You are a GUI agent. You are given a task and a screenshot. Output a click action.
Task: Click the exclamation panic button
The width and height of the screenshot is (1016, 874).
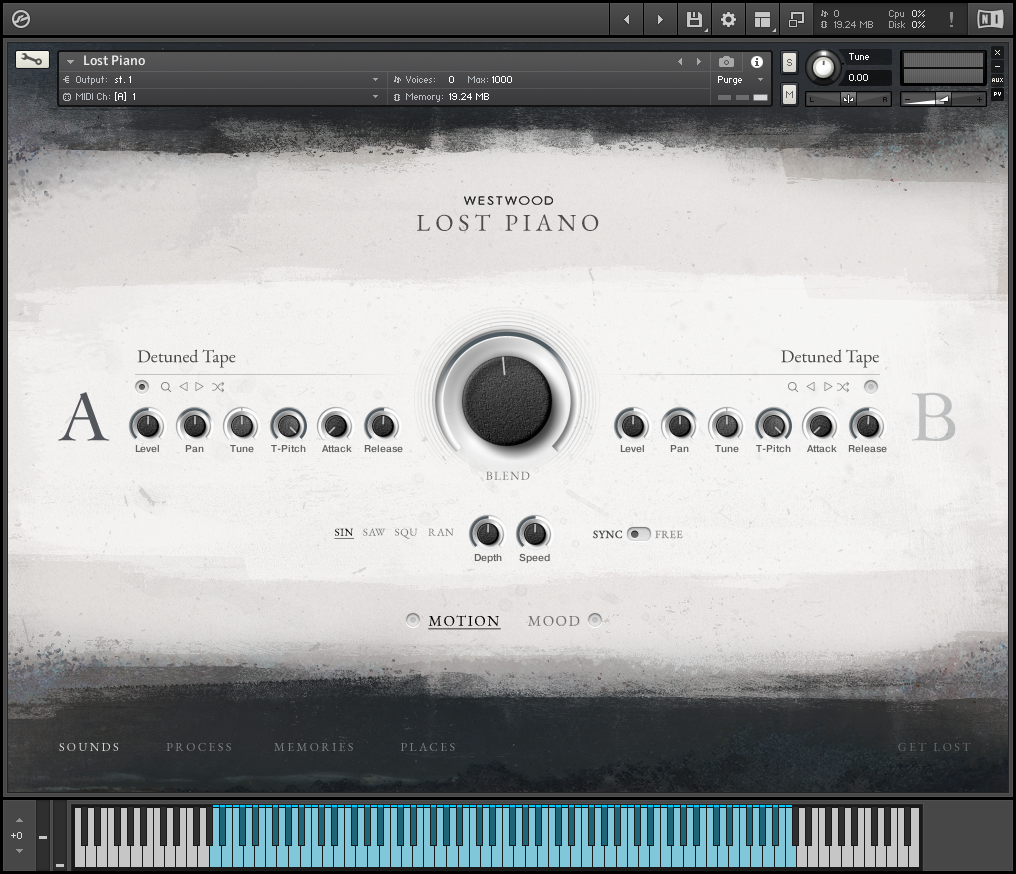951,19
